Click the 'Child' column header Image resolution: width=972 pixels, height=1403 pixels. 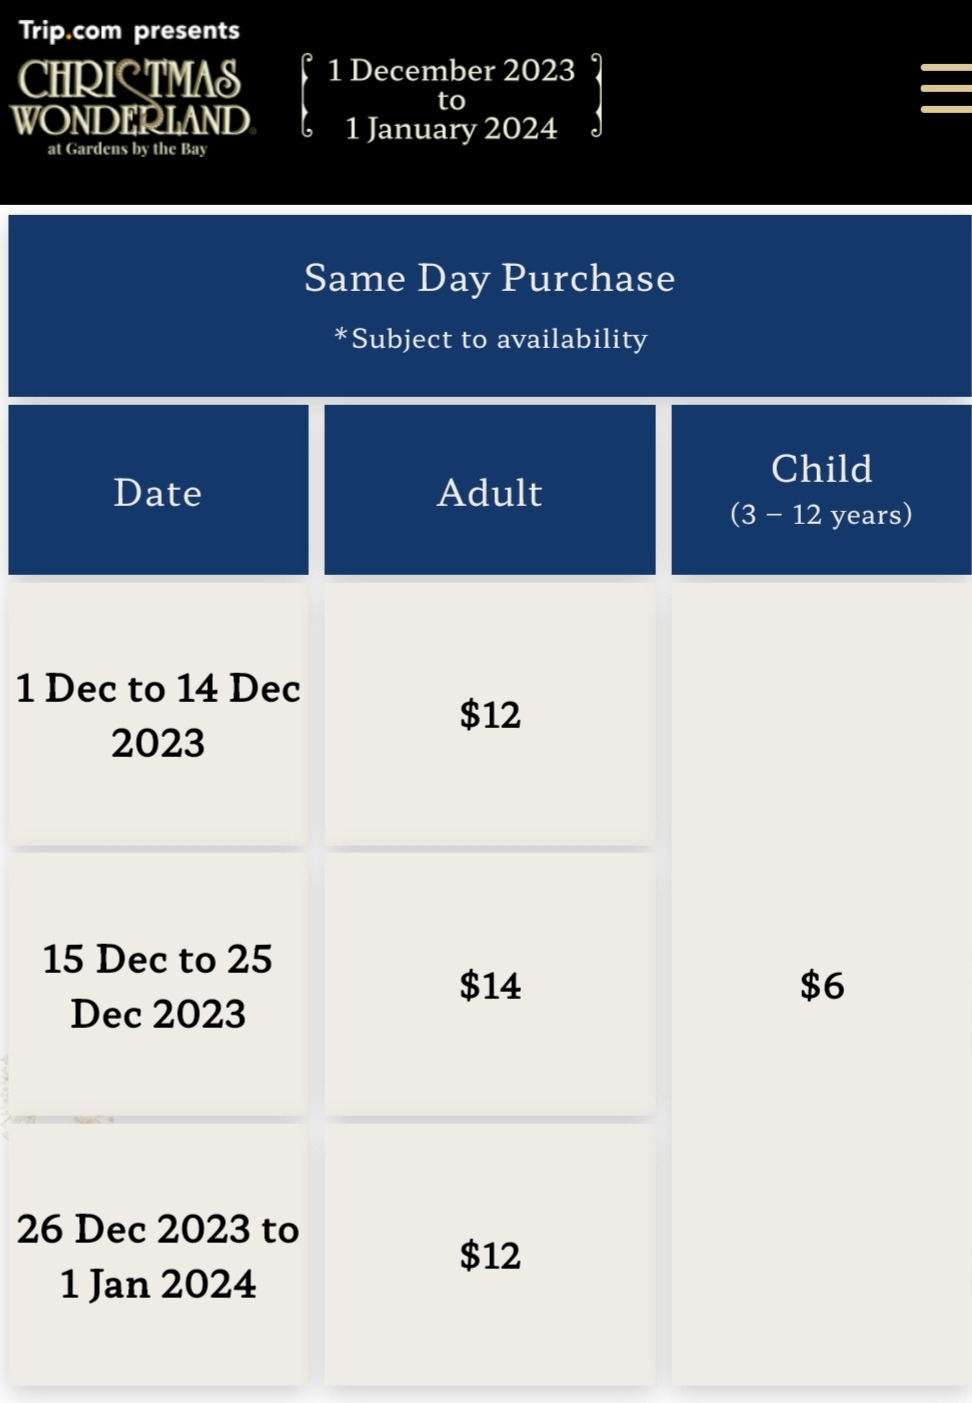[821, 468]
